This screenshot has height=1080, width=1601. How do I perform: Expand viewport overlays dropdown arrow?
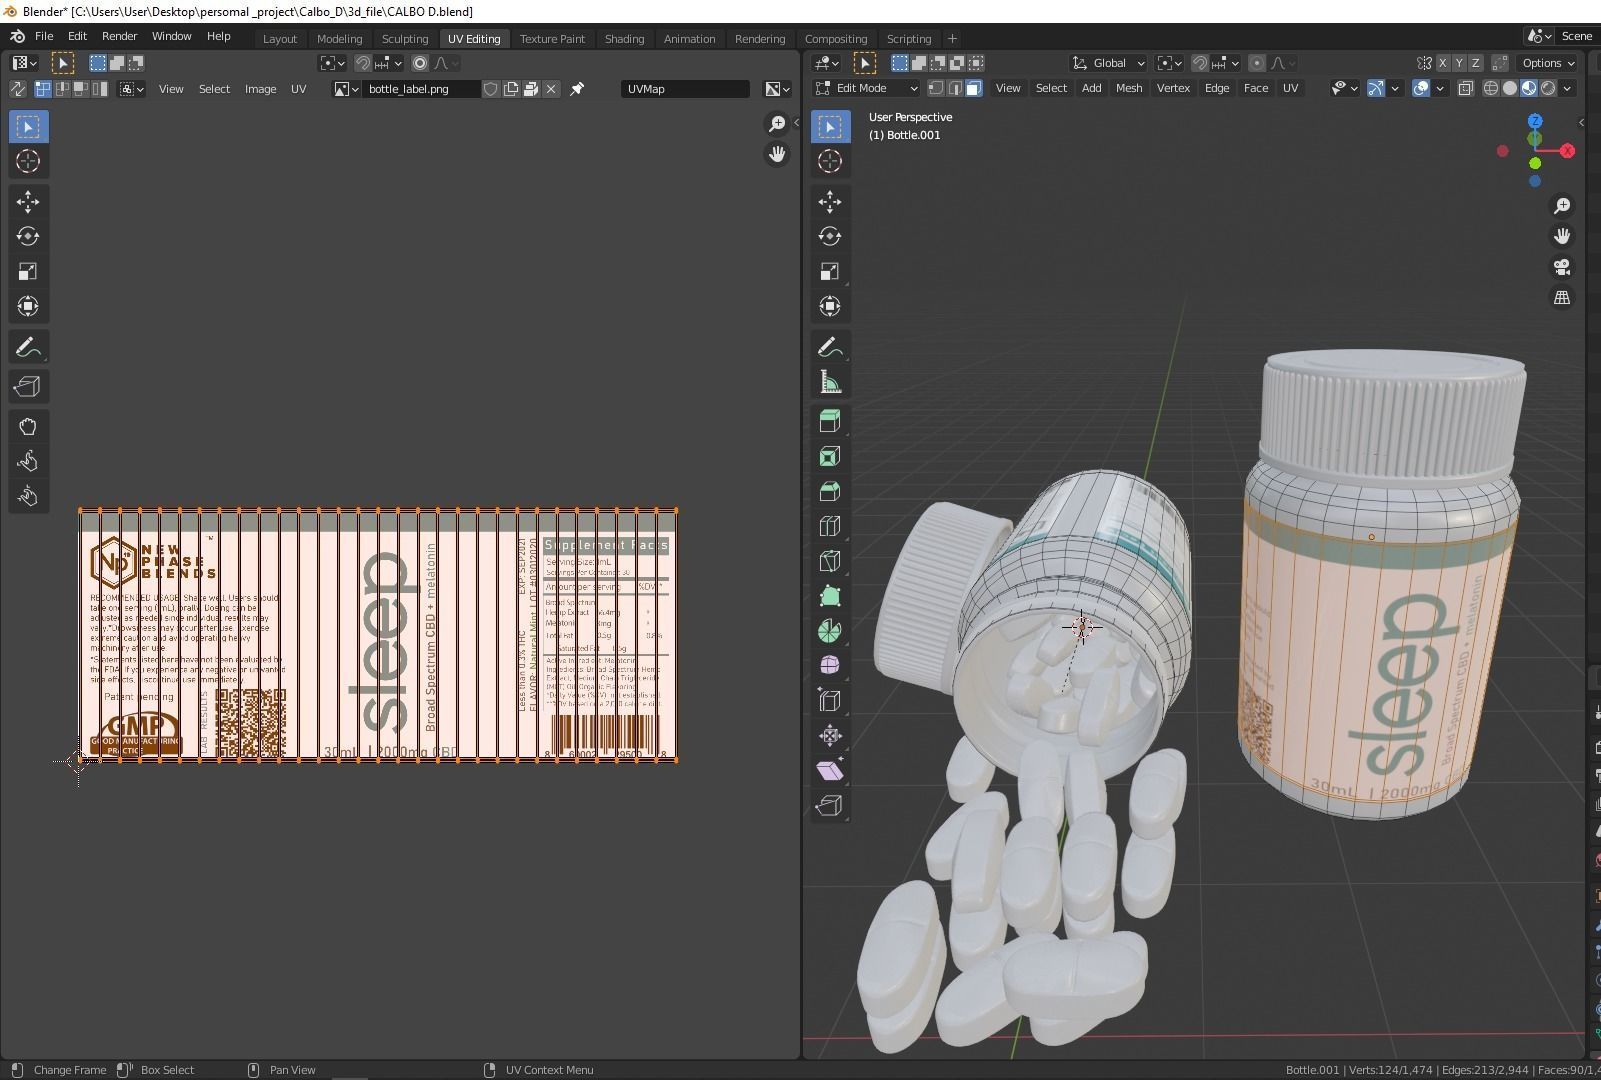[1440, 88]
